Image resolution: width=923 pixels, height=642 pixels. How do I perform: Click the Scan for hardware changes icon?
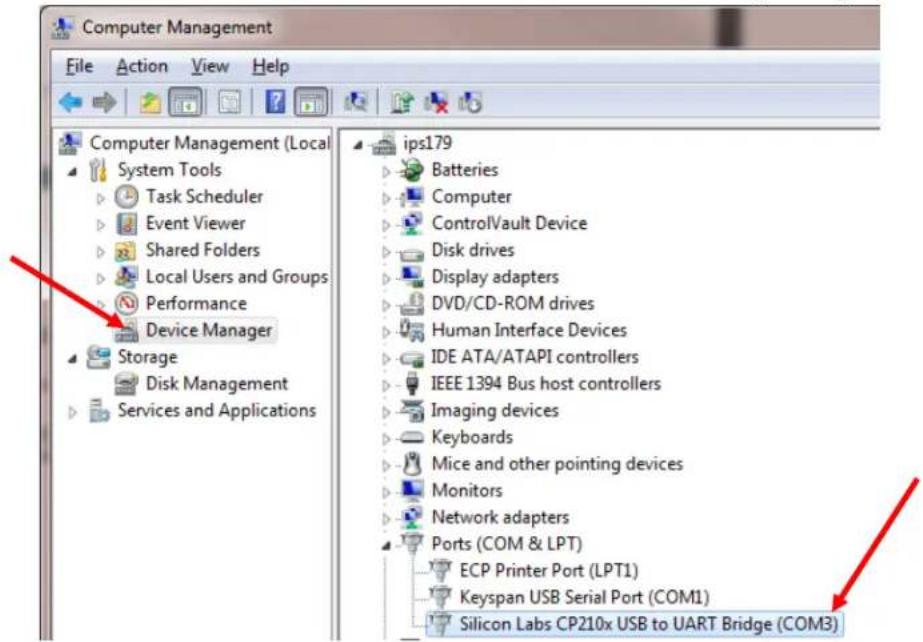click(356, 102)
